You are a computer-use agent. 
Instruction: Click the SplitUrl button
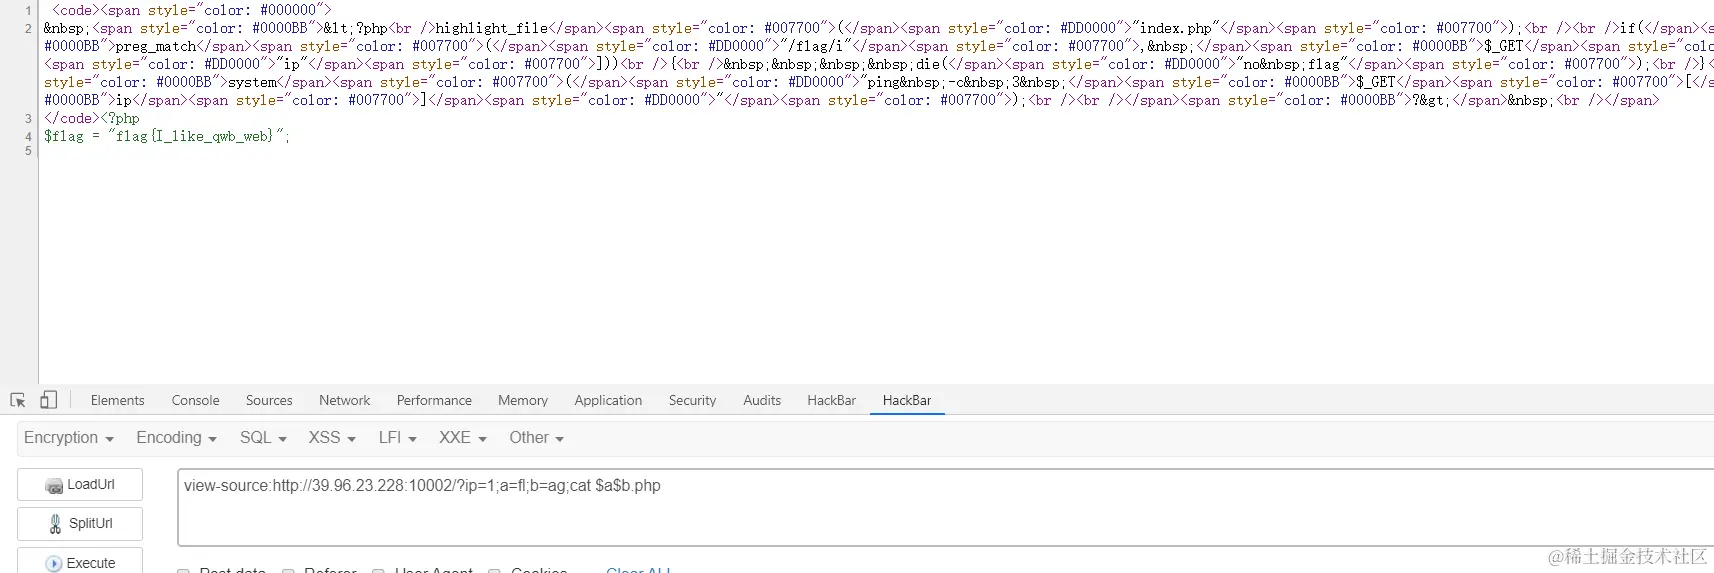coord(80,523)
